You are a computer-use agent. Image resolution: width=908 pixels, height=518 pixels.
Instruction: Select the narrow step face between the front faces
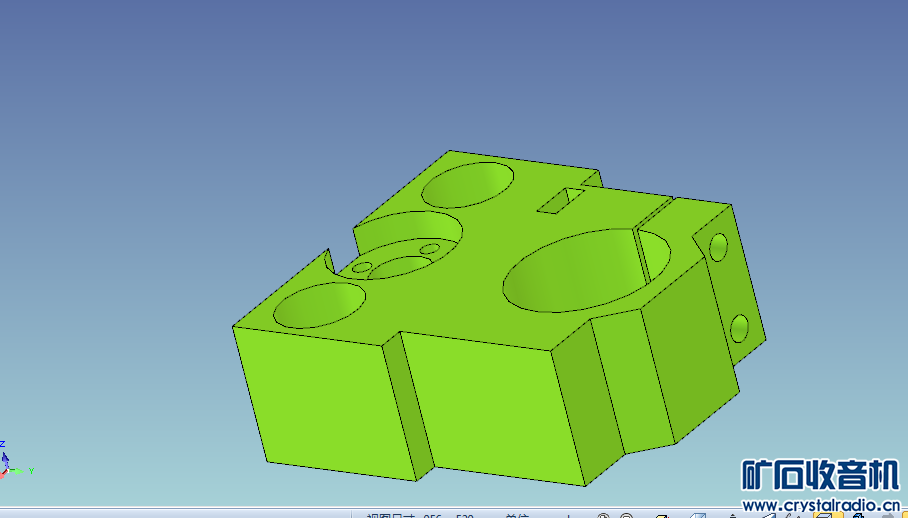tap(408, 406)
